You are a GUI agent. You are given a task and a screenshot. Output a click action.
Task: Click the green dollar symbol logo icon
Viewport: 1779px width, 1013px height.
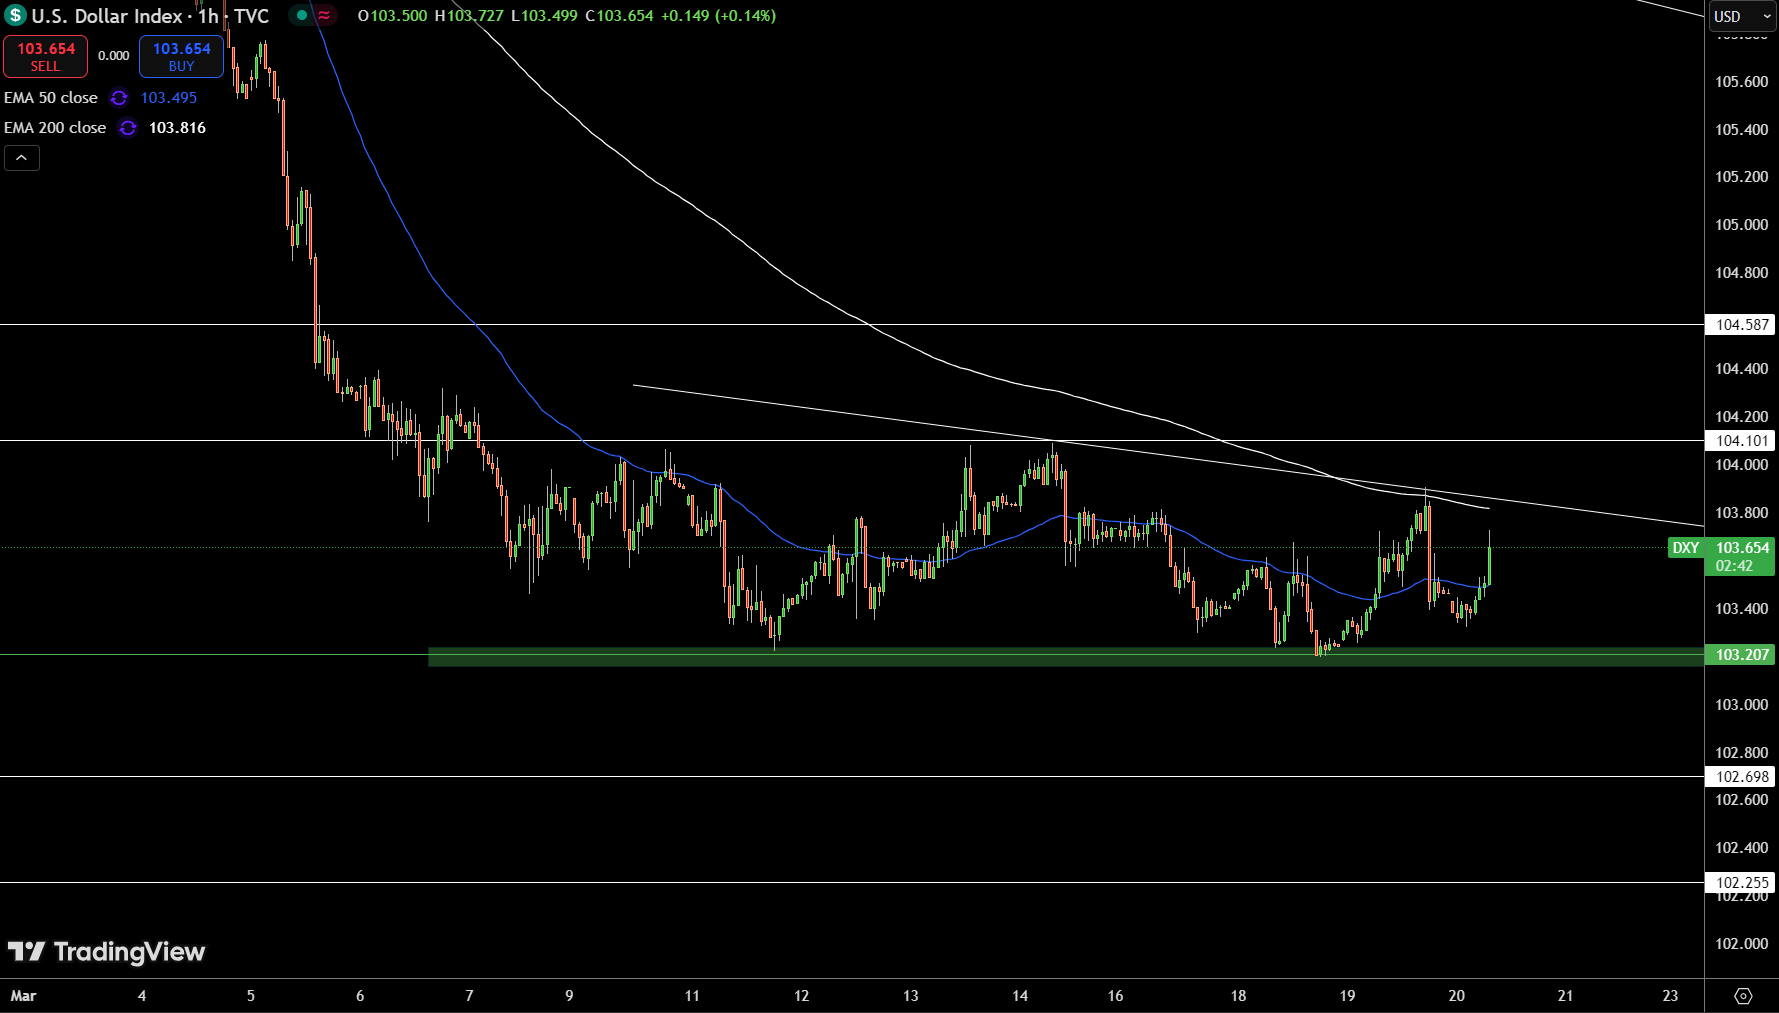coord(15,16)
